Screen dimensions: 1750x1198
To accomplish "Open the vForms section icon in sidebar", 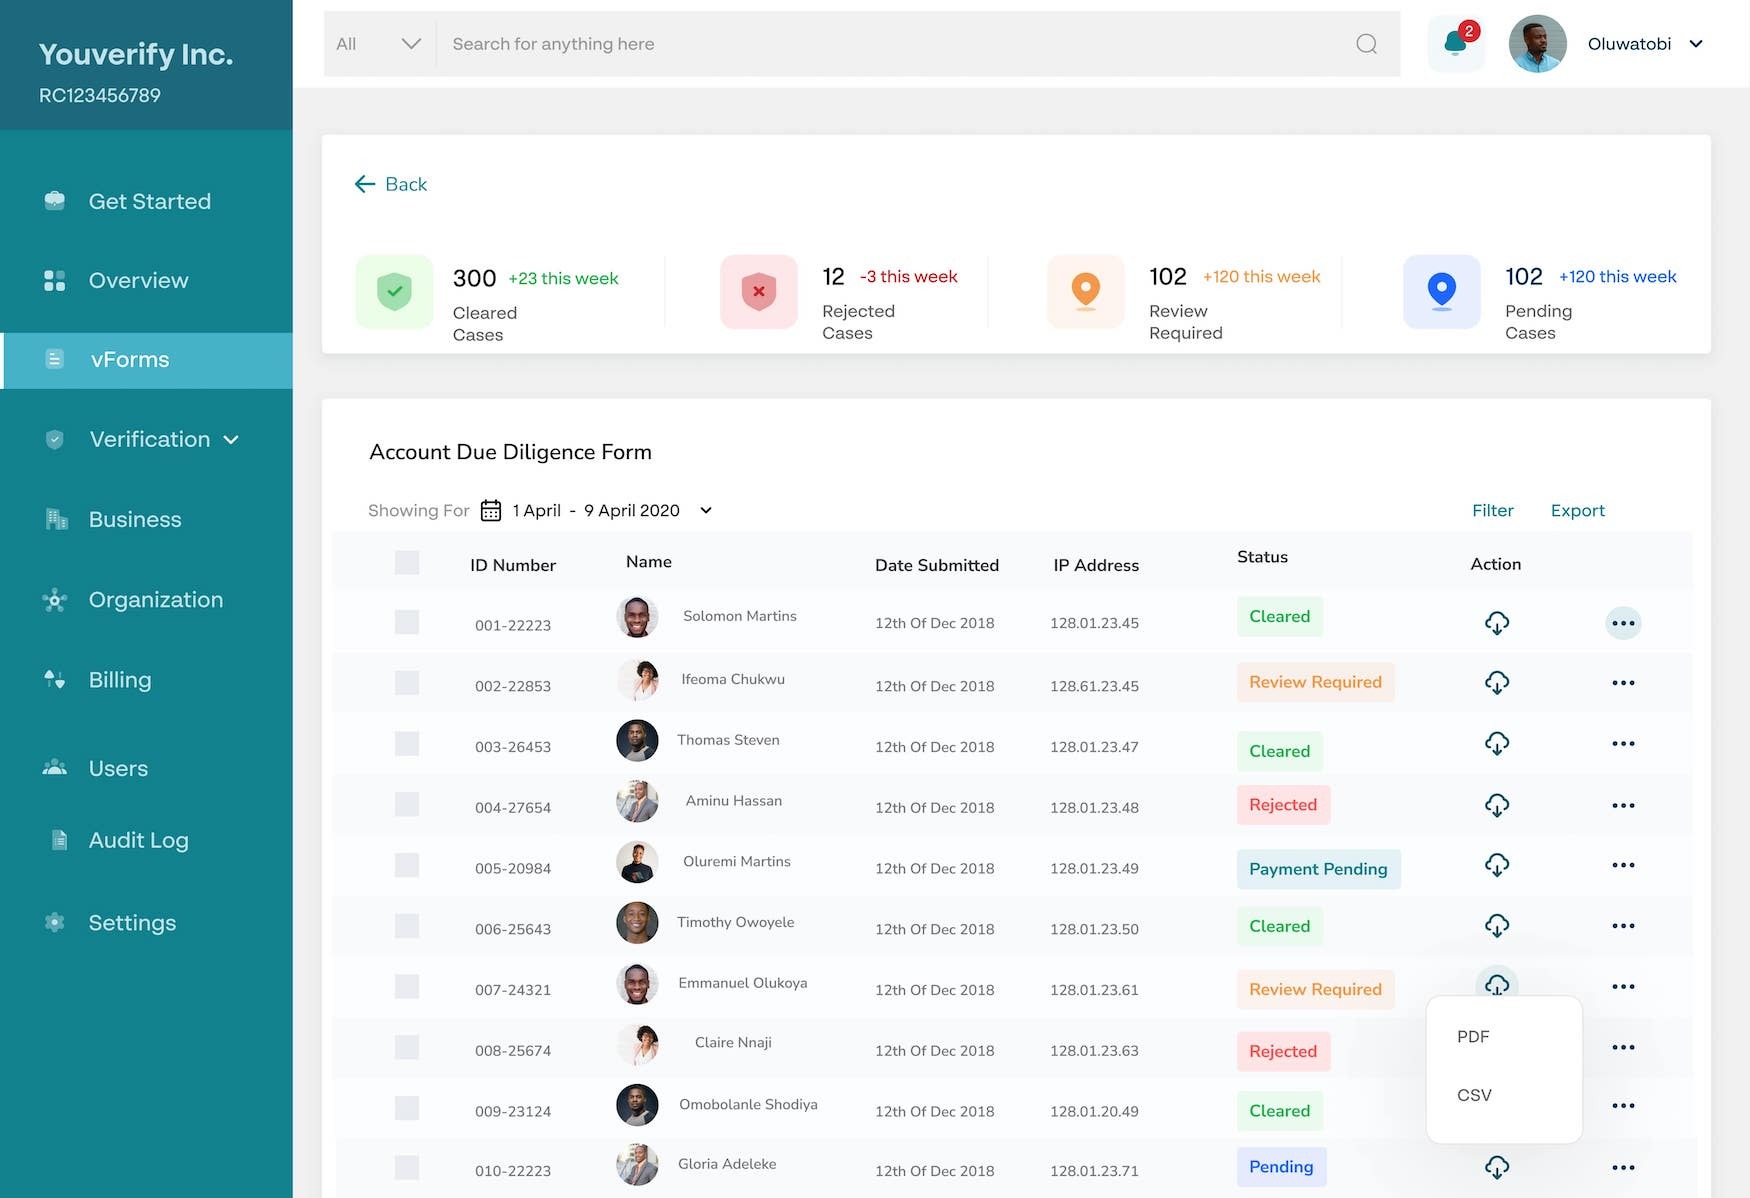I will tap(53, 359).
